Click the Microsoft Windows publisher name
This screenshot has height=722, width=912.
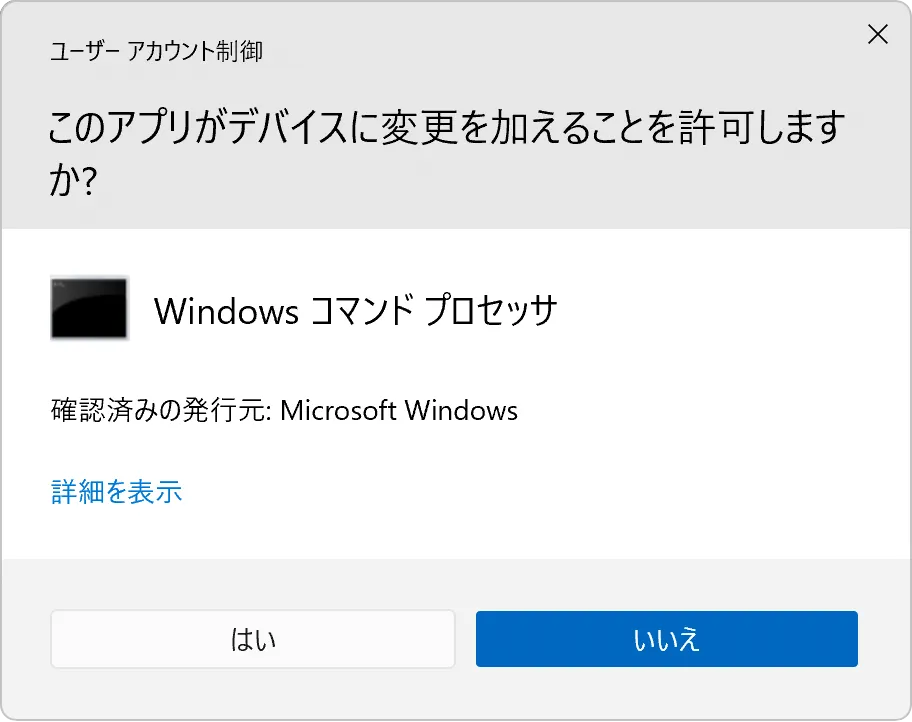coord(399,410)
